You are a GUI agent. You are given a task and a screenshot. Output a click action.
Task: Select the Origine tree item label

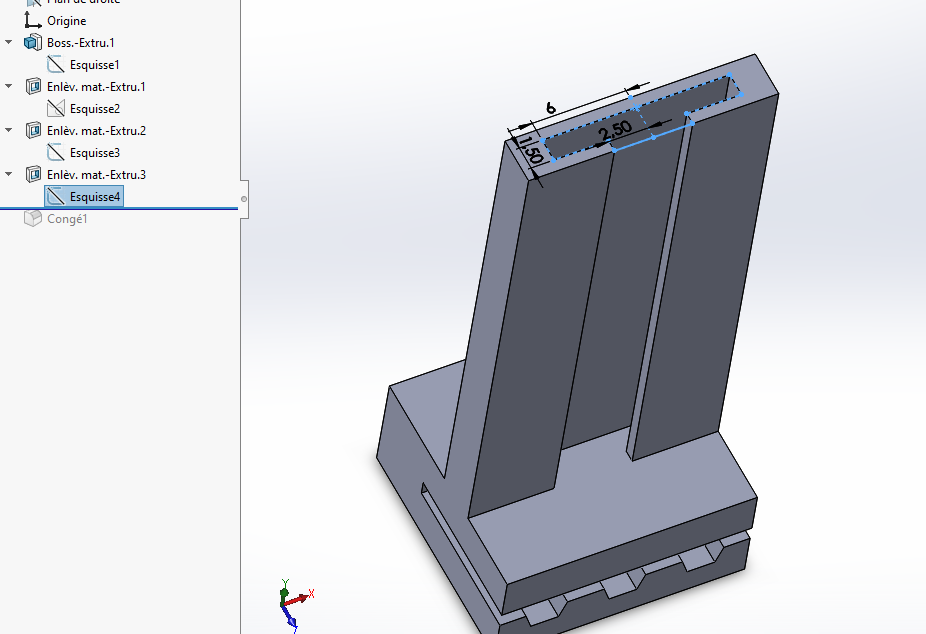click(66, 20)
